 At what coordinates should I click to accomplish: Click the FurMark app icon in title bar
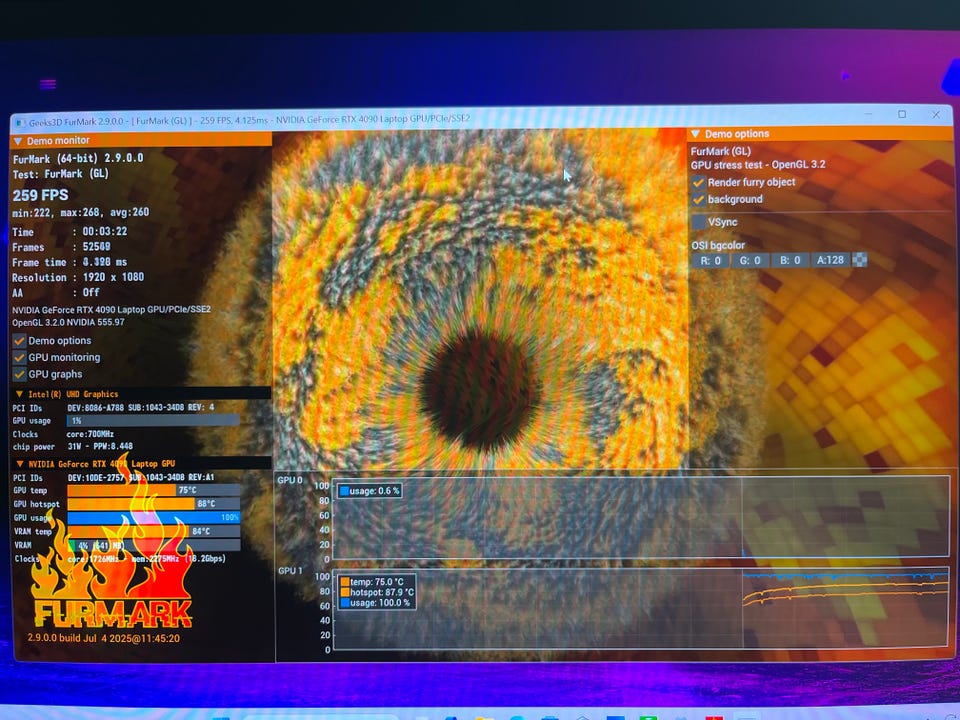19,121
